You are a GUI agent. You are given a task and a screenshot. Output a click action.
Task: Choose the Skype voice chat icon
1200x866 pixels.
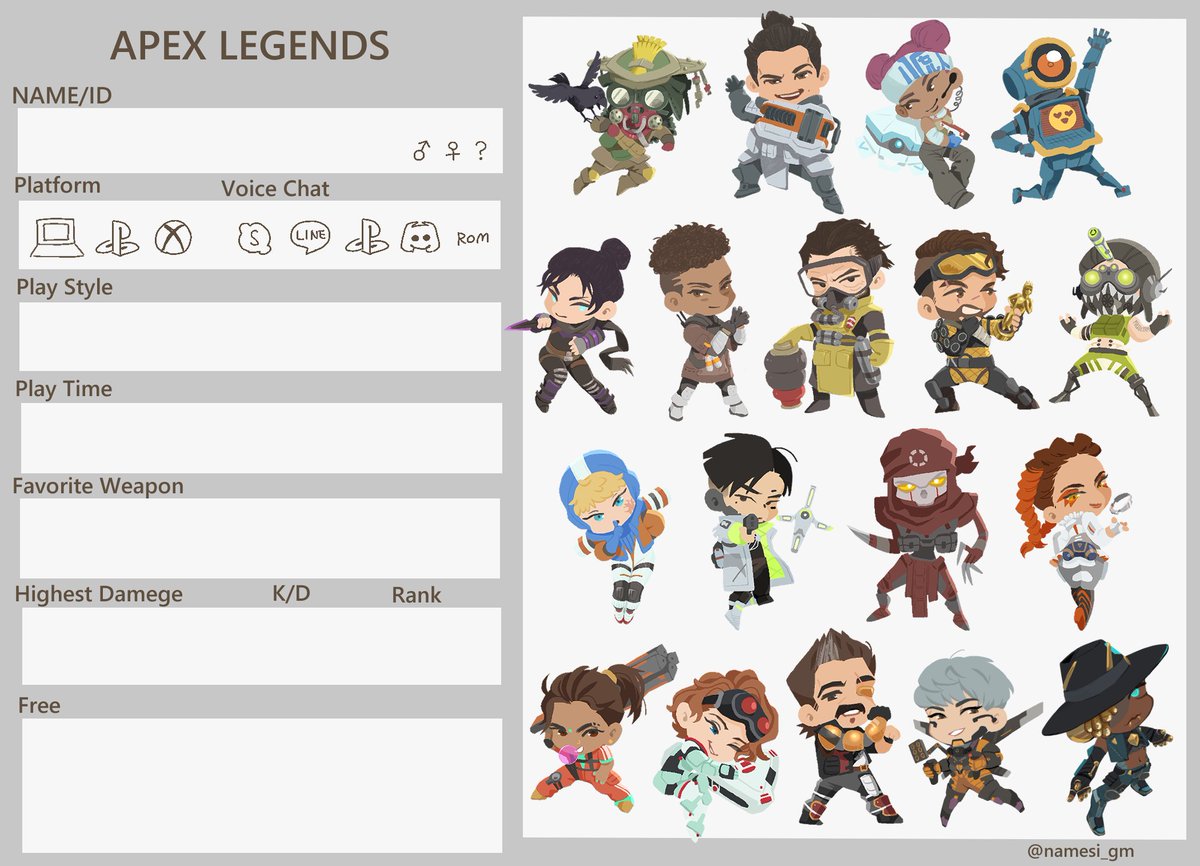tap(255, 238)
